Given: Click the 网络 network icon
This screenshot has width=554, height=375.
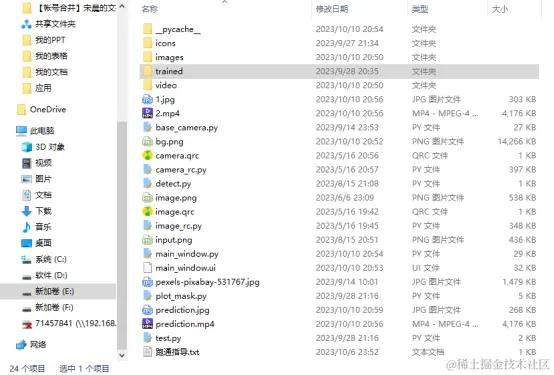Looking at the screenshot, I should pyautogui.click(x=21, y=344).
